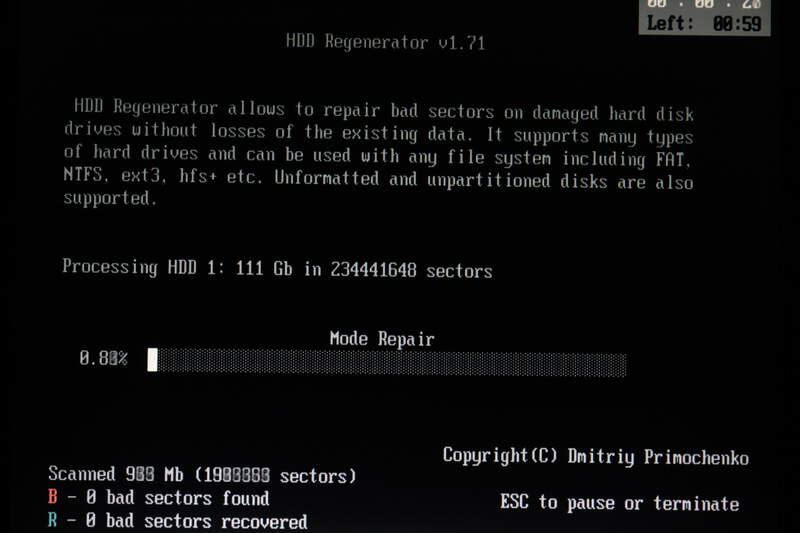Click the white progress bar block

(x=153, y=360)
